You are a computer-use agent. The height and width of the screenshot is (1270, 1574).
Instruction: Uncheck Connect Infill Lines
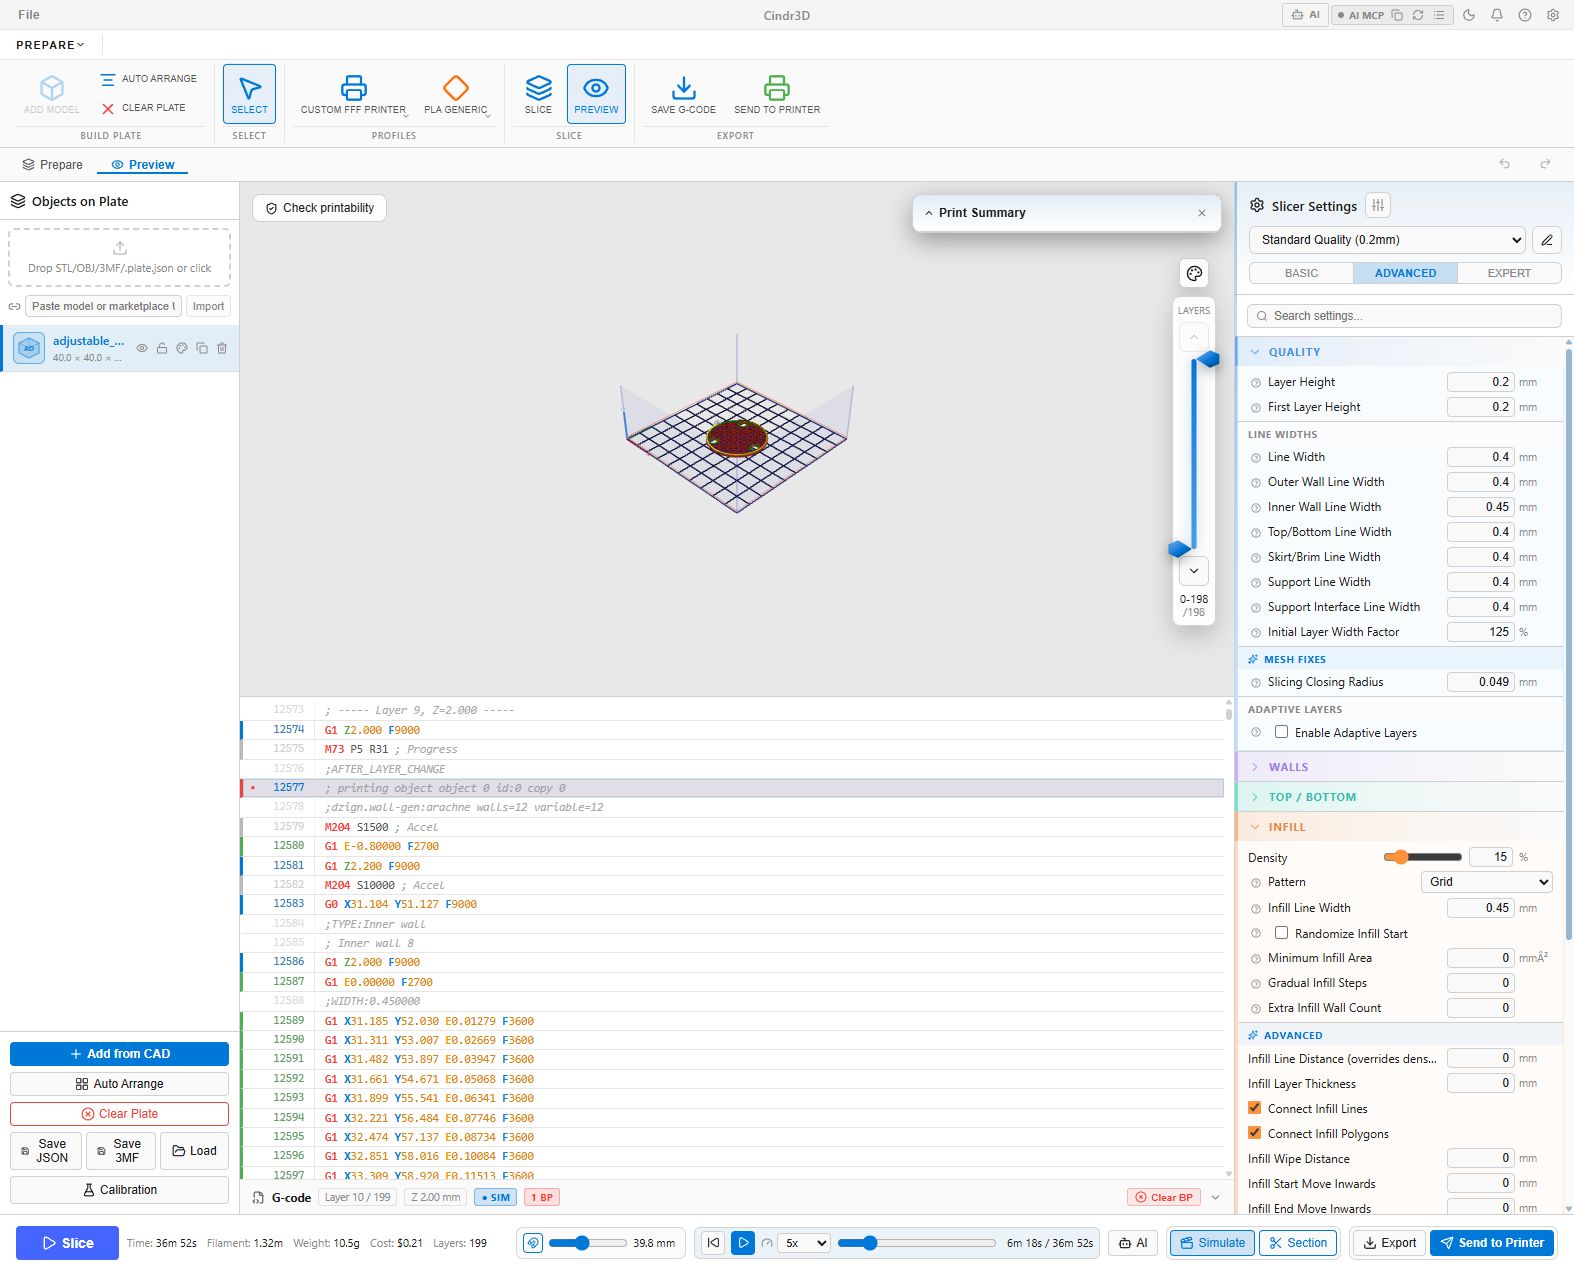pos(1254,1108)
